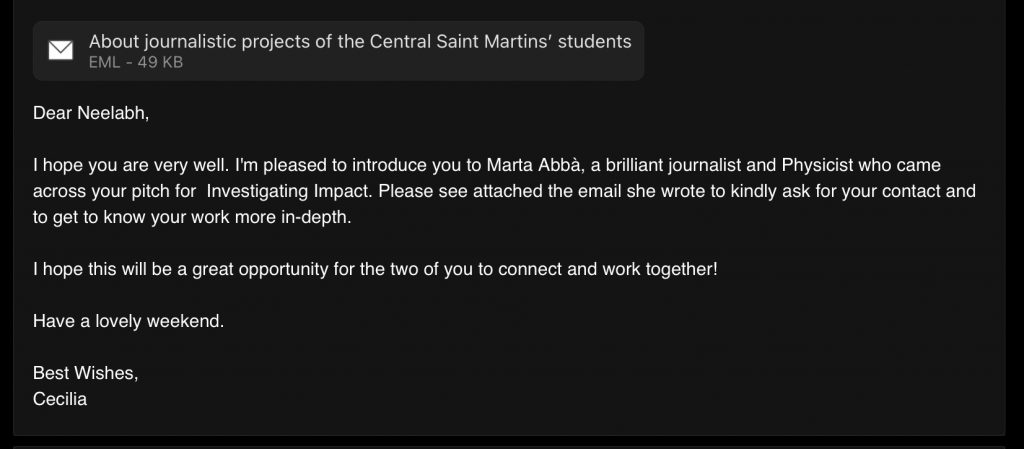Image resolution: width=1024 pixels, height=449 pixels.
Task: Click the phrase 'Investigating Impact'
Action: coord(290,191)
